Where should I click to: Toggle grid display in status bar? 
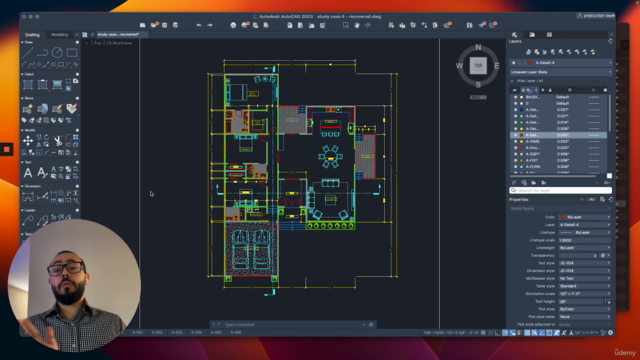click(x=483, y=333)
